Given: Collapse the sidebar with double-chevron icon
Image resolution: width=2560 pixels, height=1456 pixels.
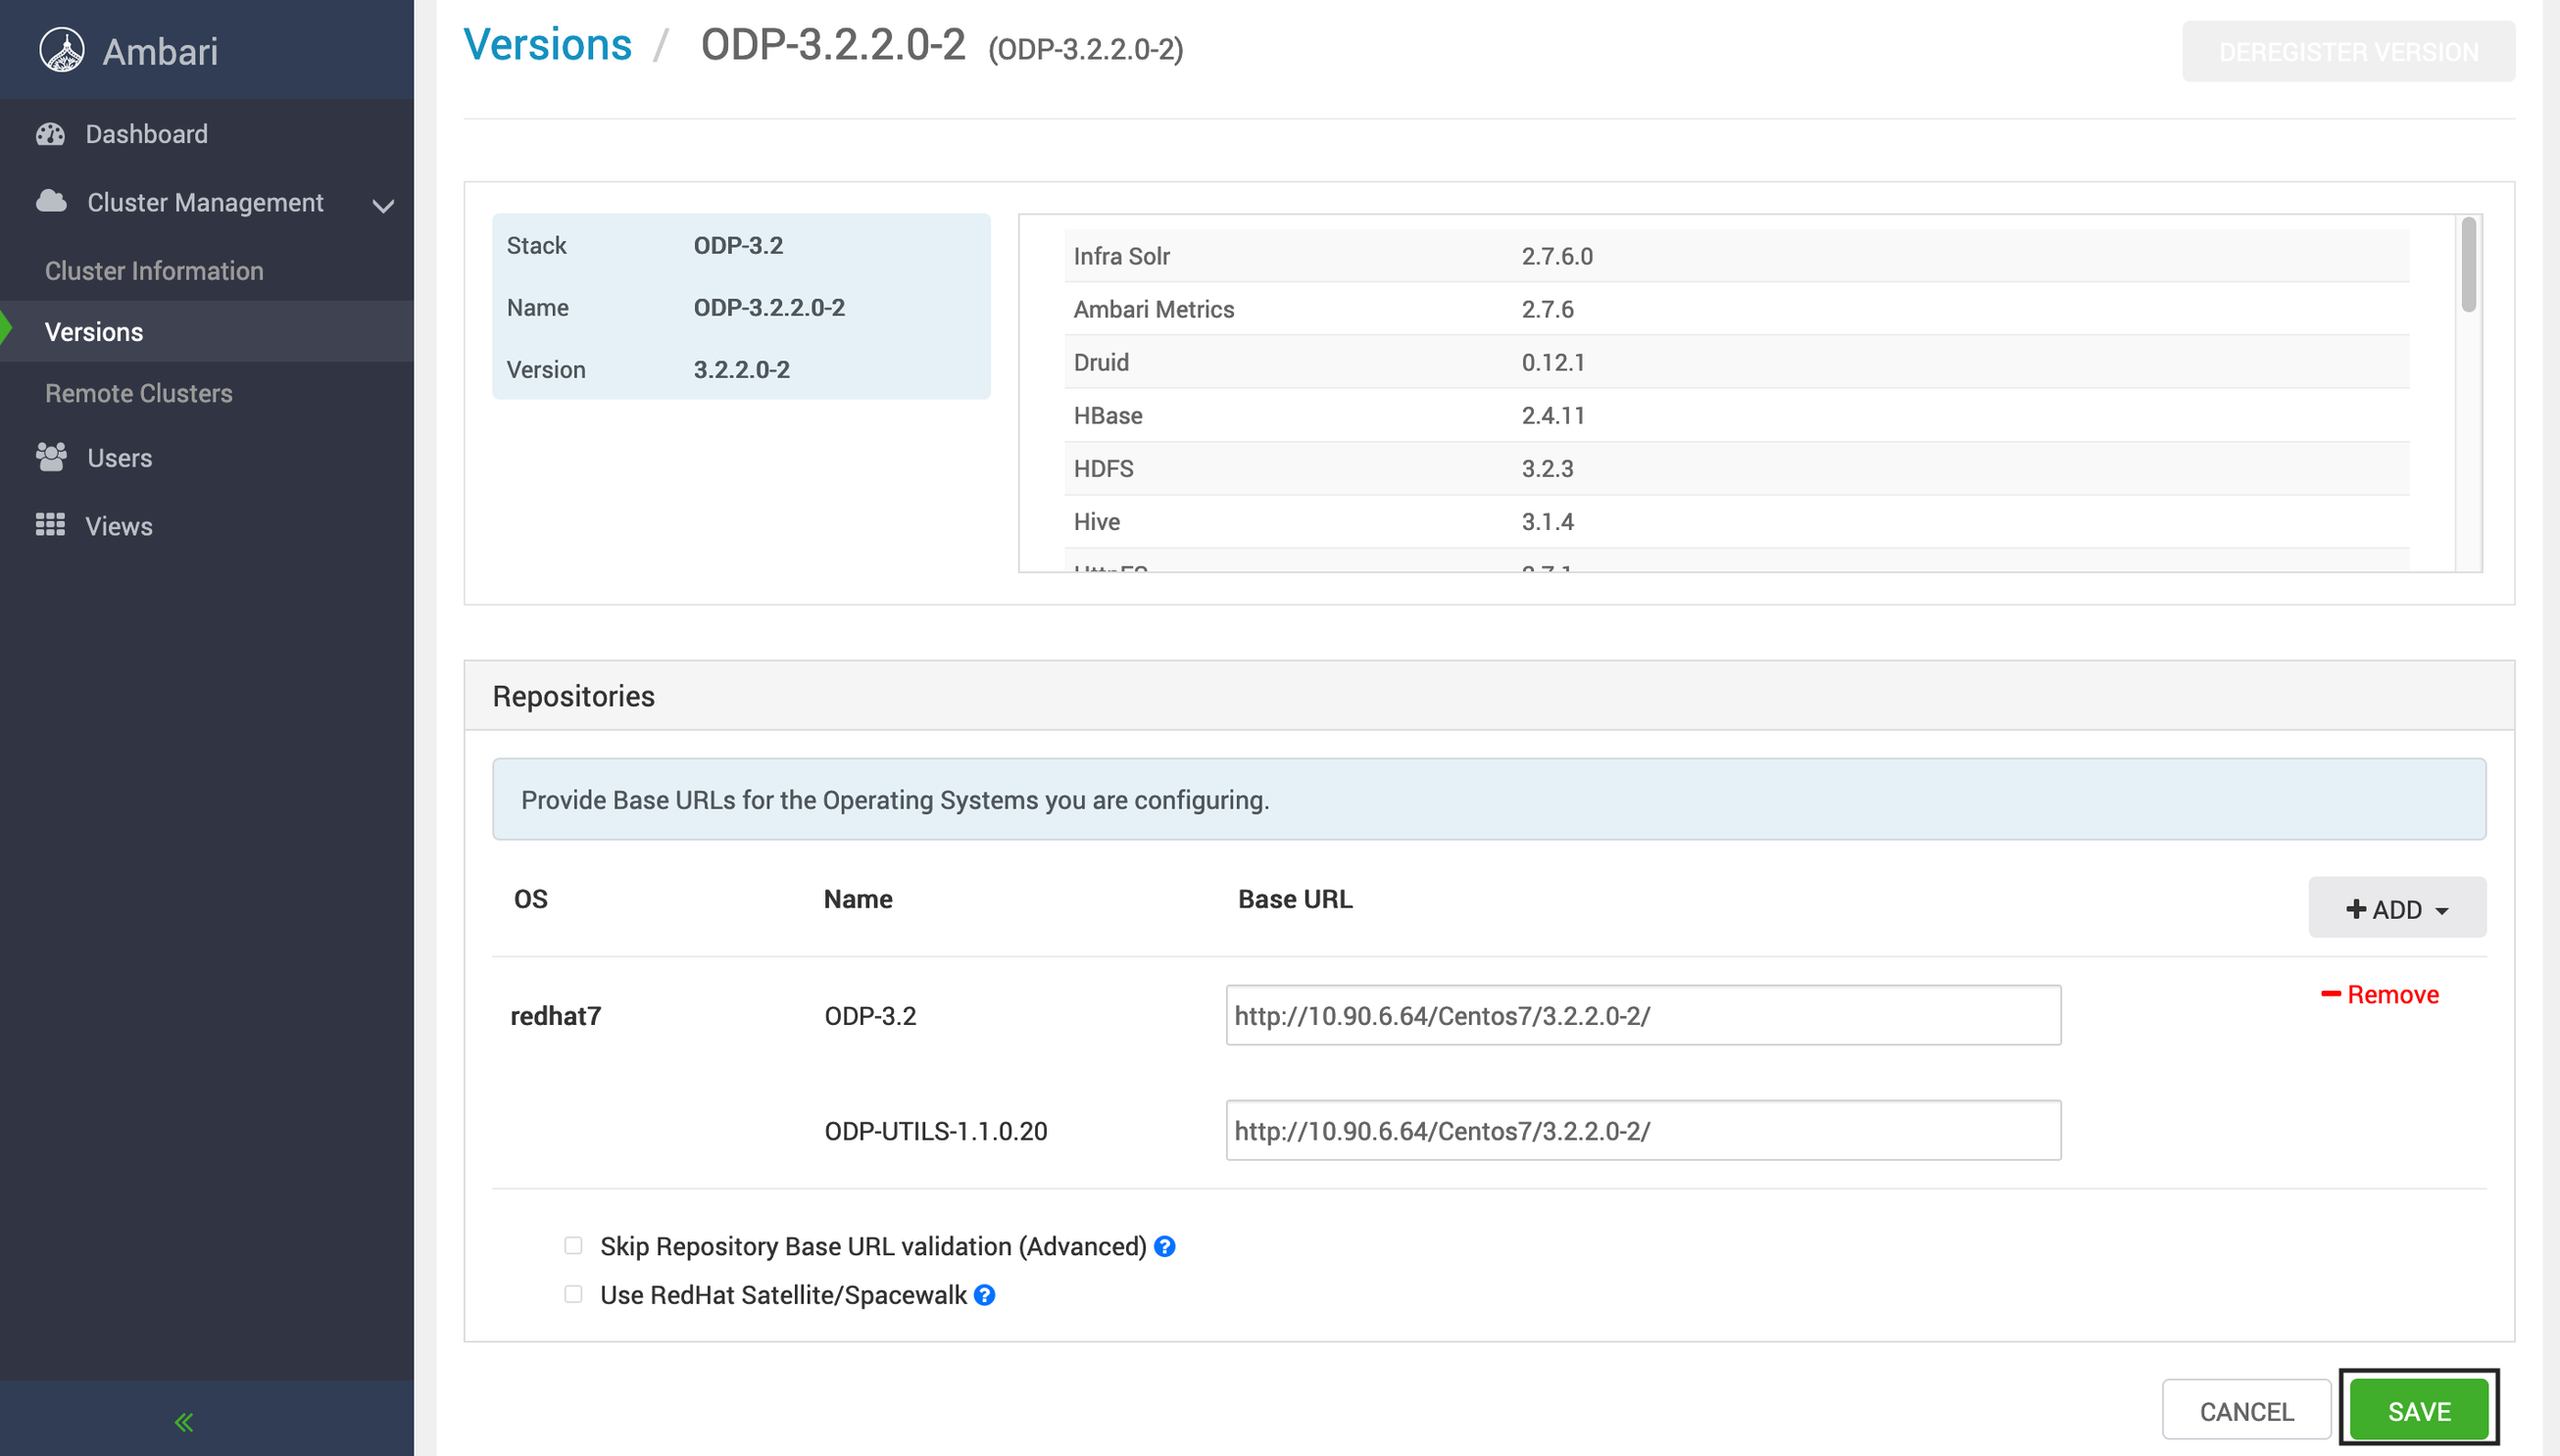Looking at the screenshot, I should pos(184,1421).
